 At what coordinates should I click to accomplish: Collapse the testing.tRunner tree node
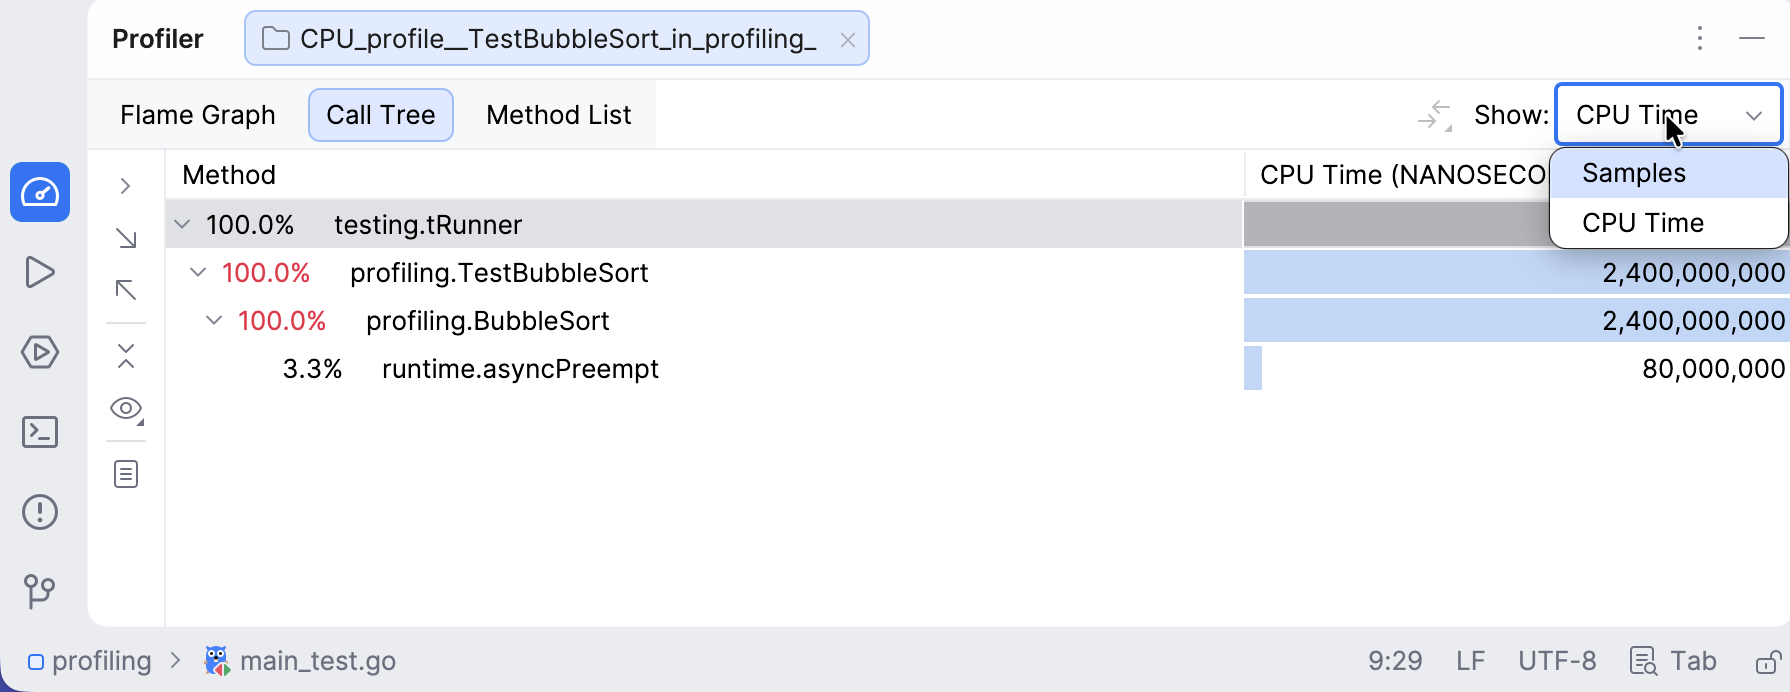(182, 225)
